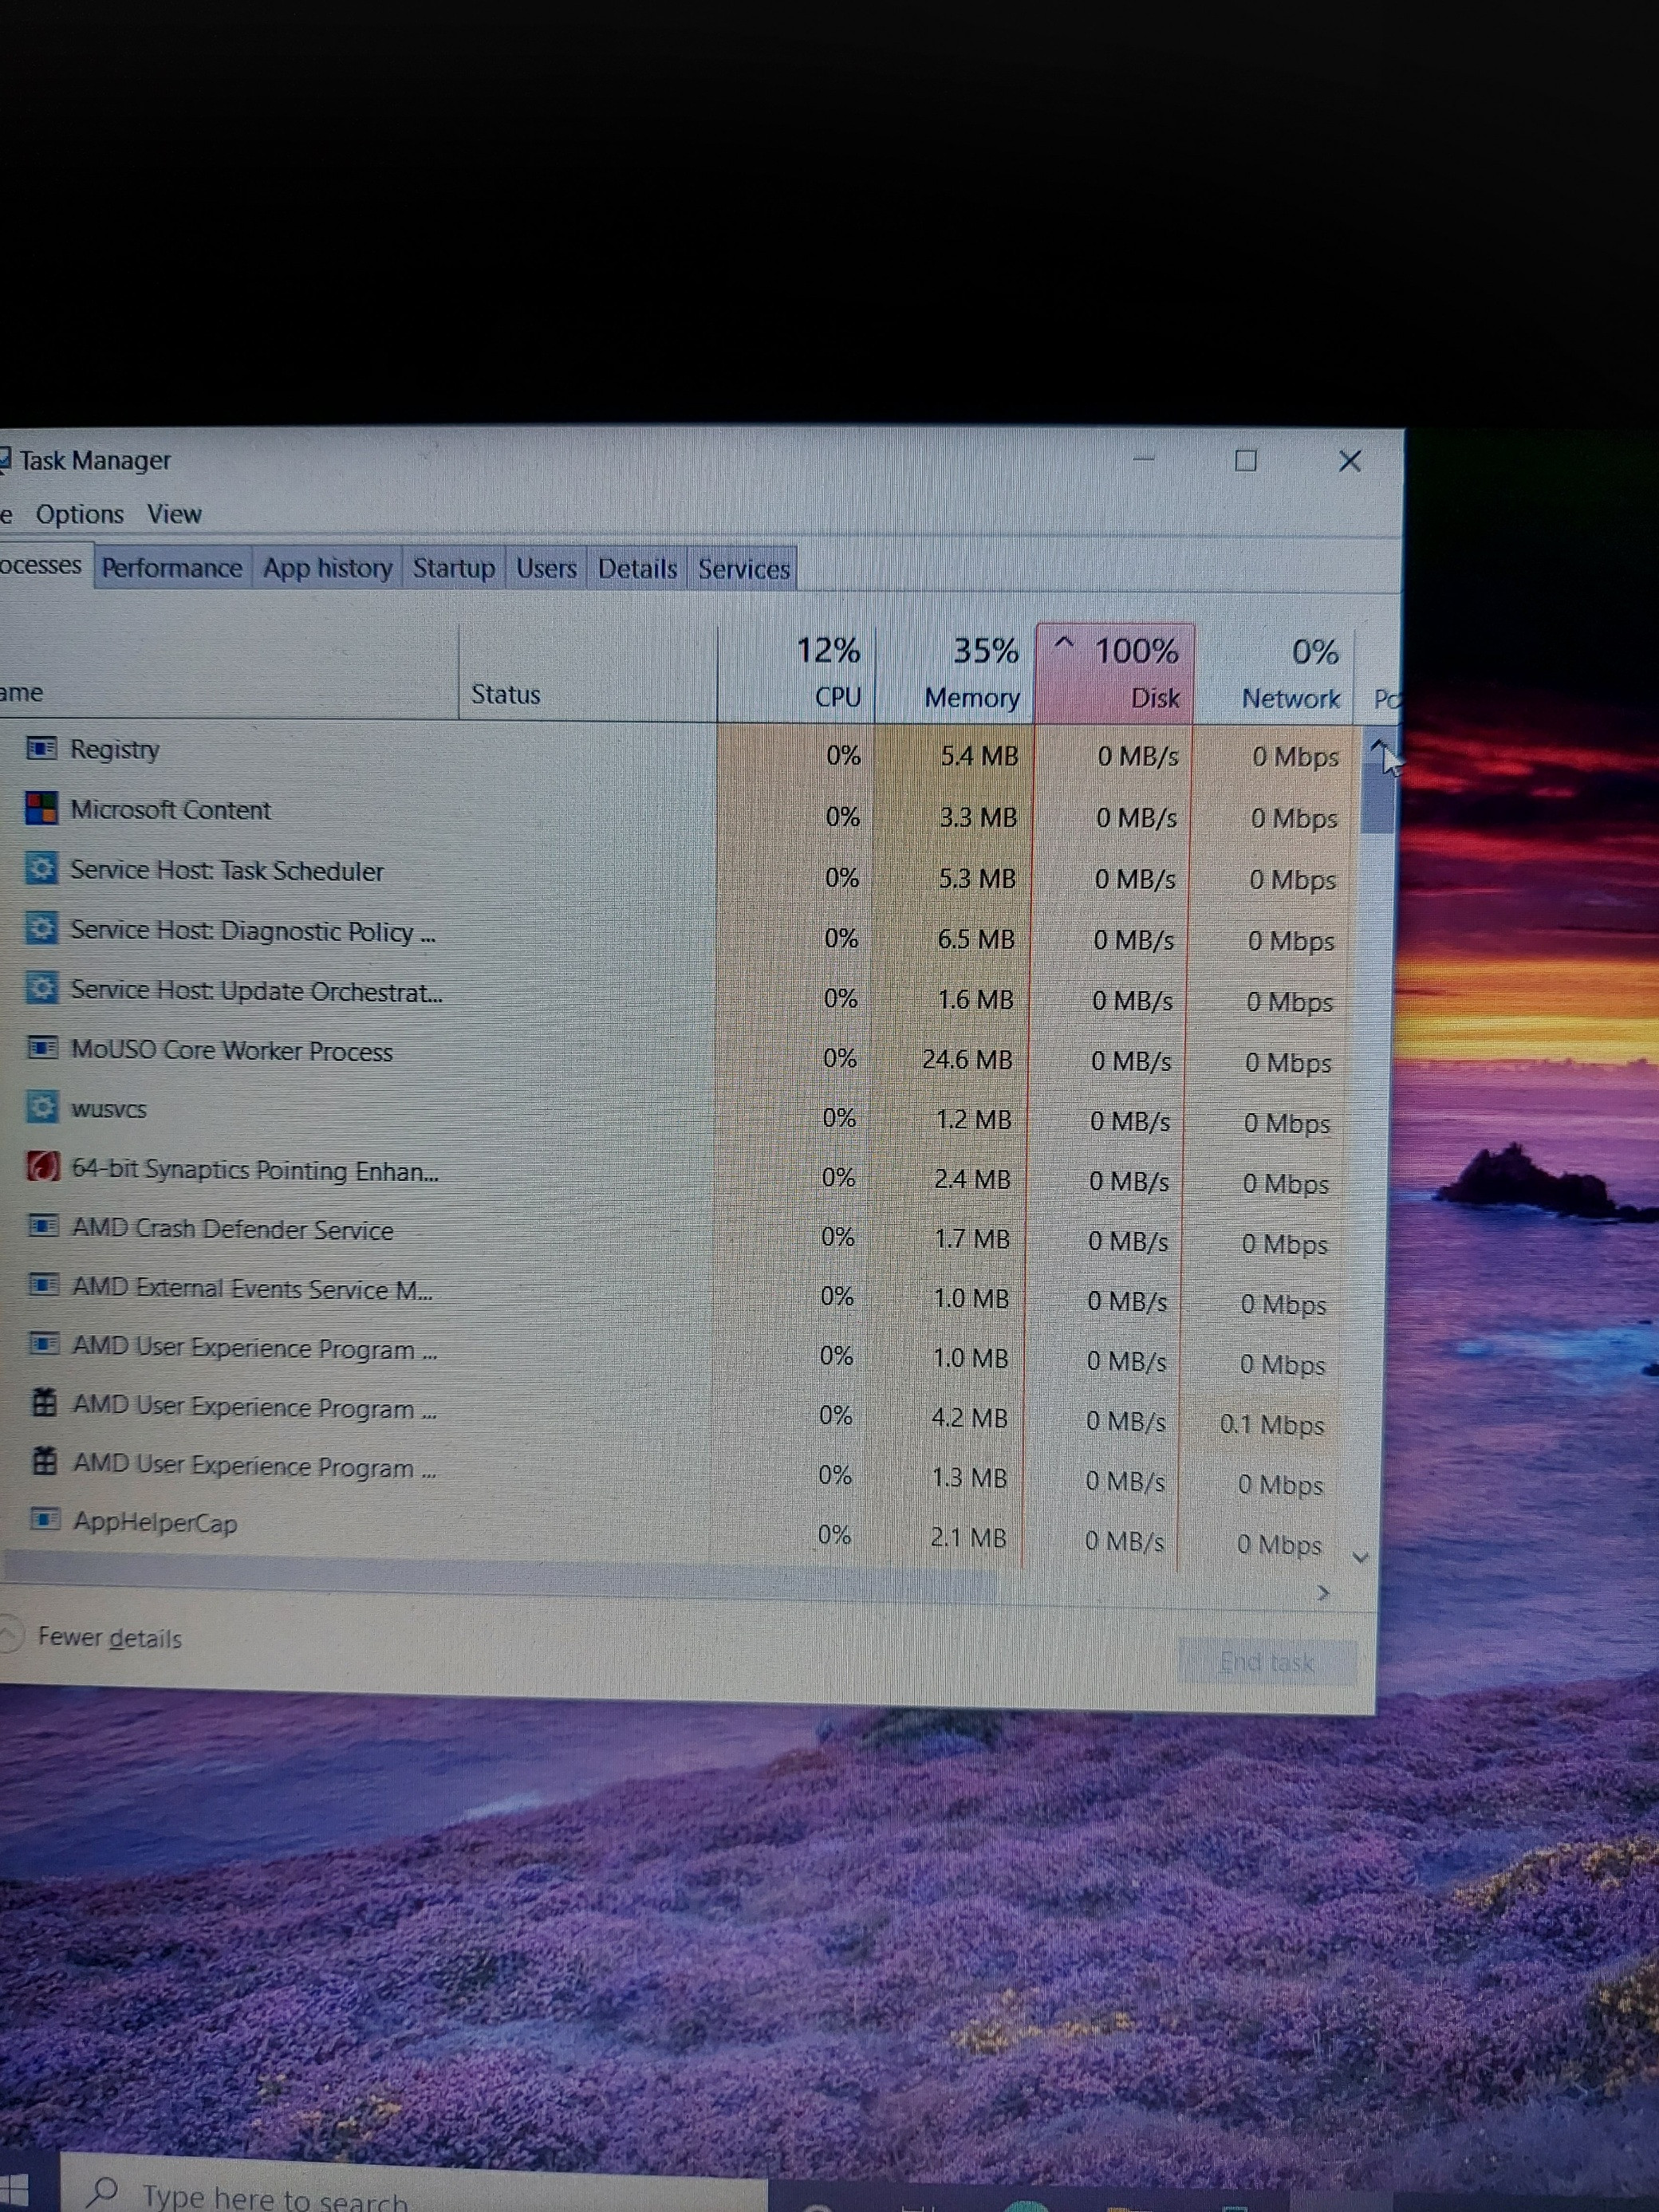Click the AMD External Events Service icon
Screen dimensions: 1659x2212
point(43,1285)
